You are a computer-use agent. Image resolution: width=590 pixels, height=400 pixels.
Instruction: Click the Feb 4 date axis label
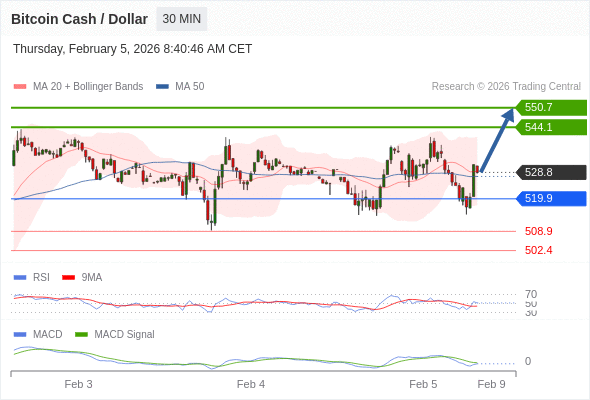click(251, 384)
